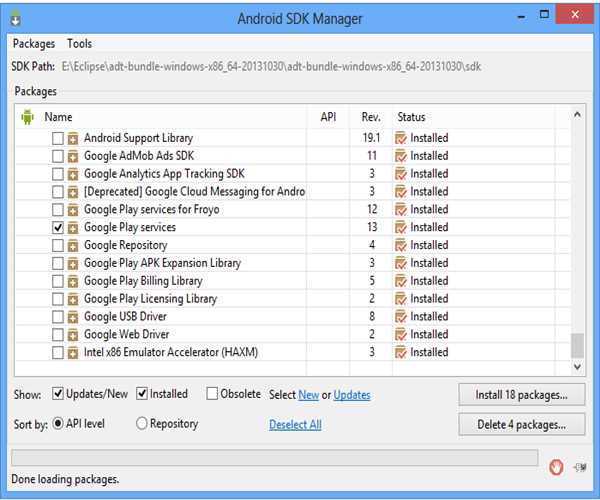Sort packages by Repository

141,423
